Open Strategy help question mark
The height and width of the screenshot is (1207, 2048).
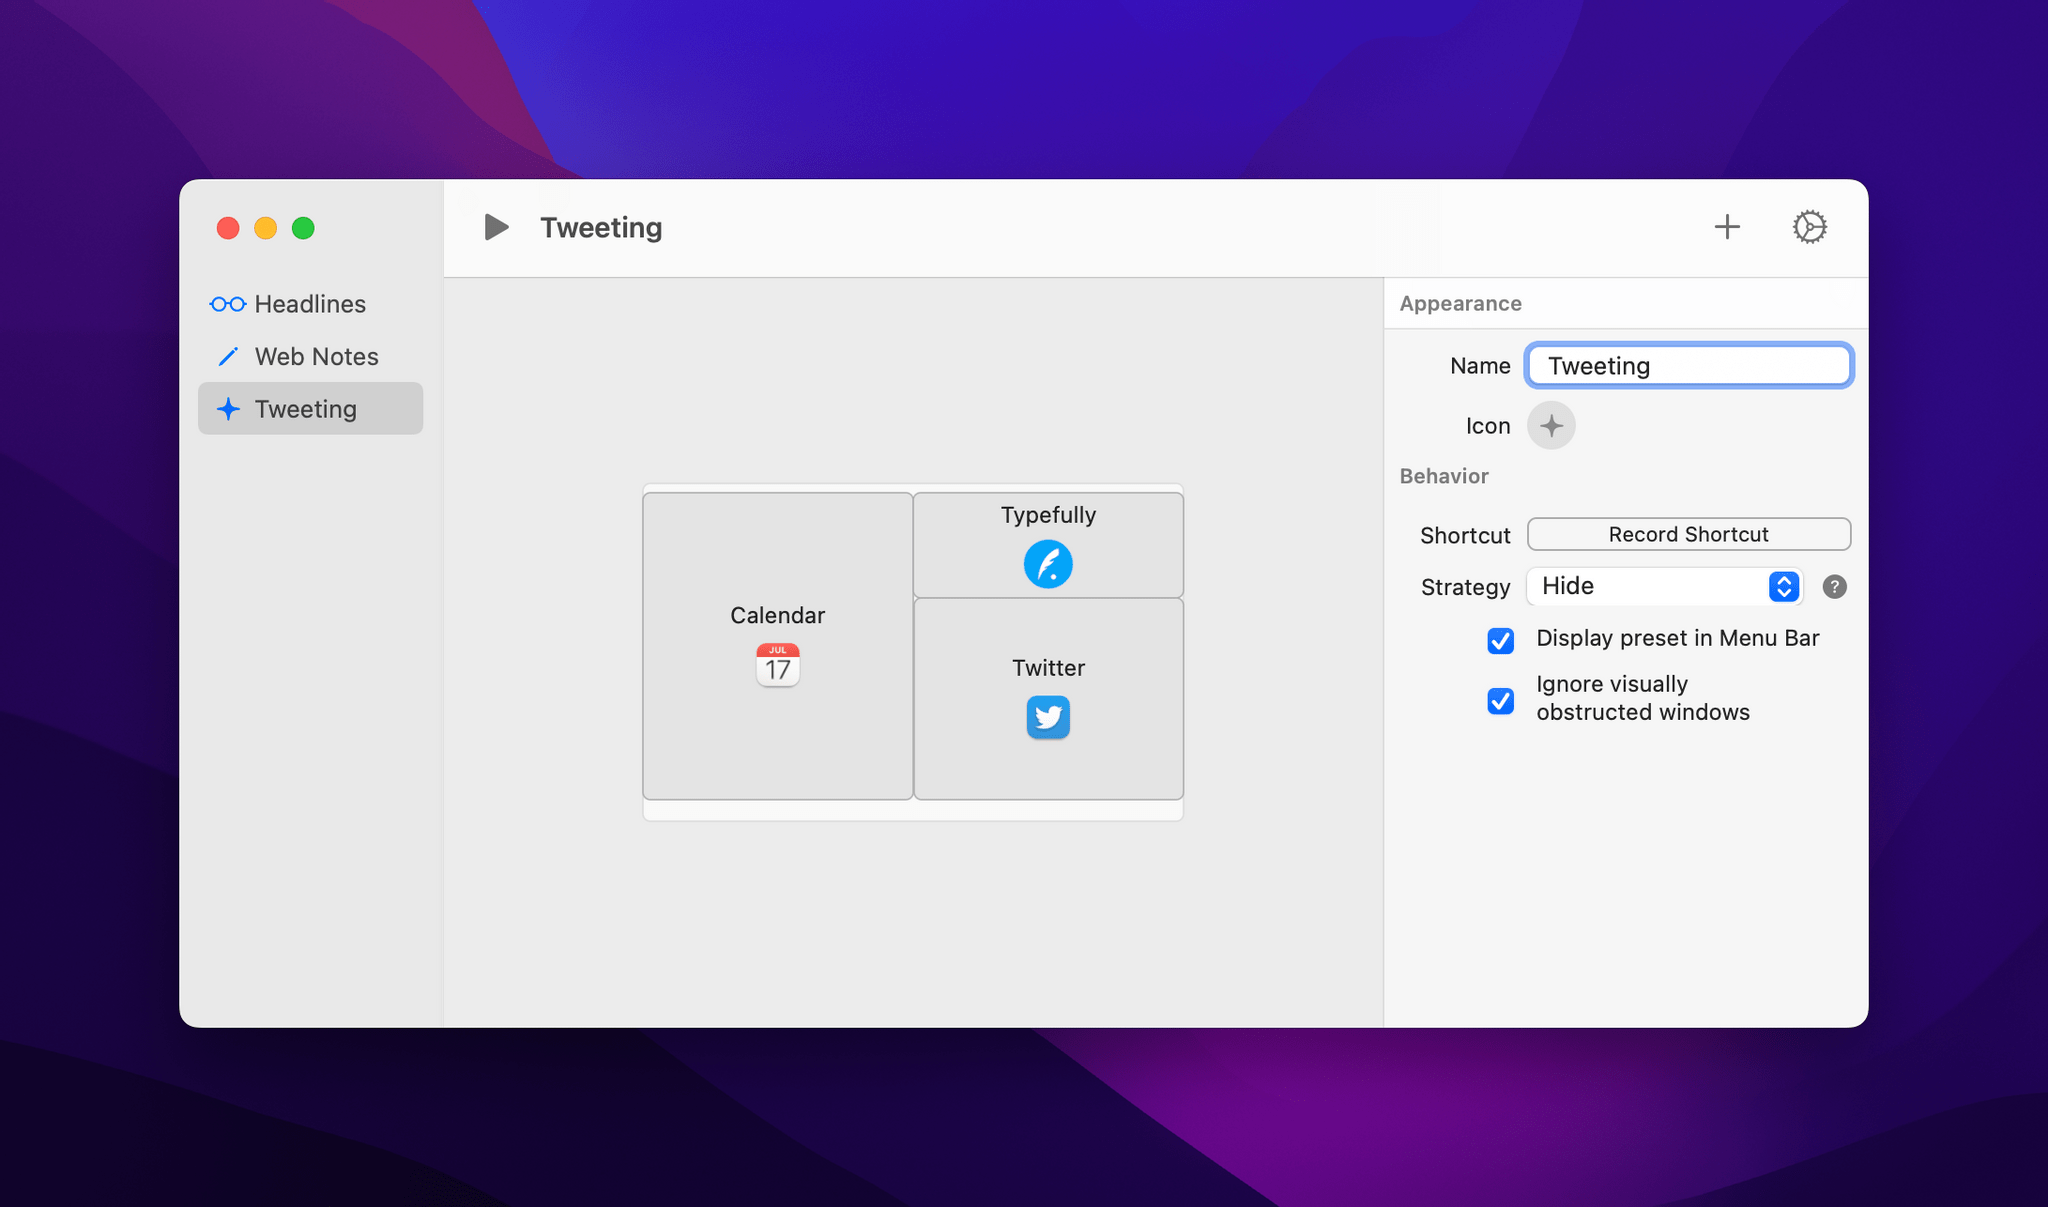pyautogui.click(x=1834, y=587)
